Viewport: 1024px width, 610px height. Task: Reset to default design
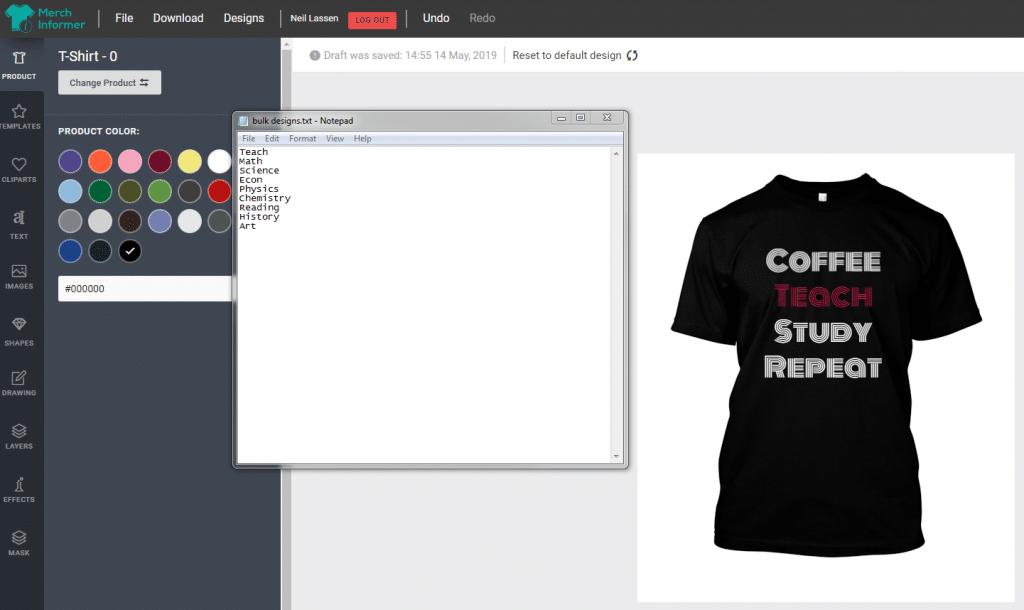pyautogui.click(x=575, y=56)
